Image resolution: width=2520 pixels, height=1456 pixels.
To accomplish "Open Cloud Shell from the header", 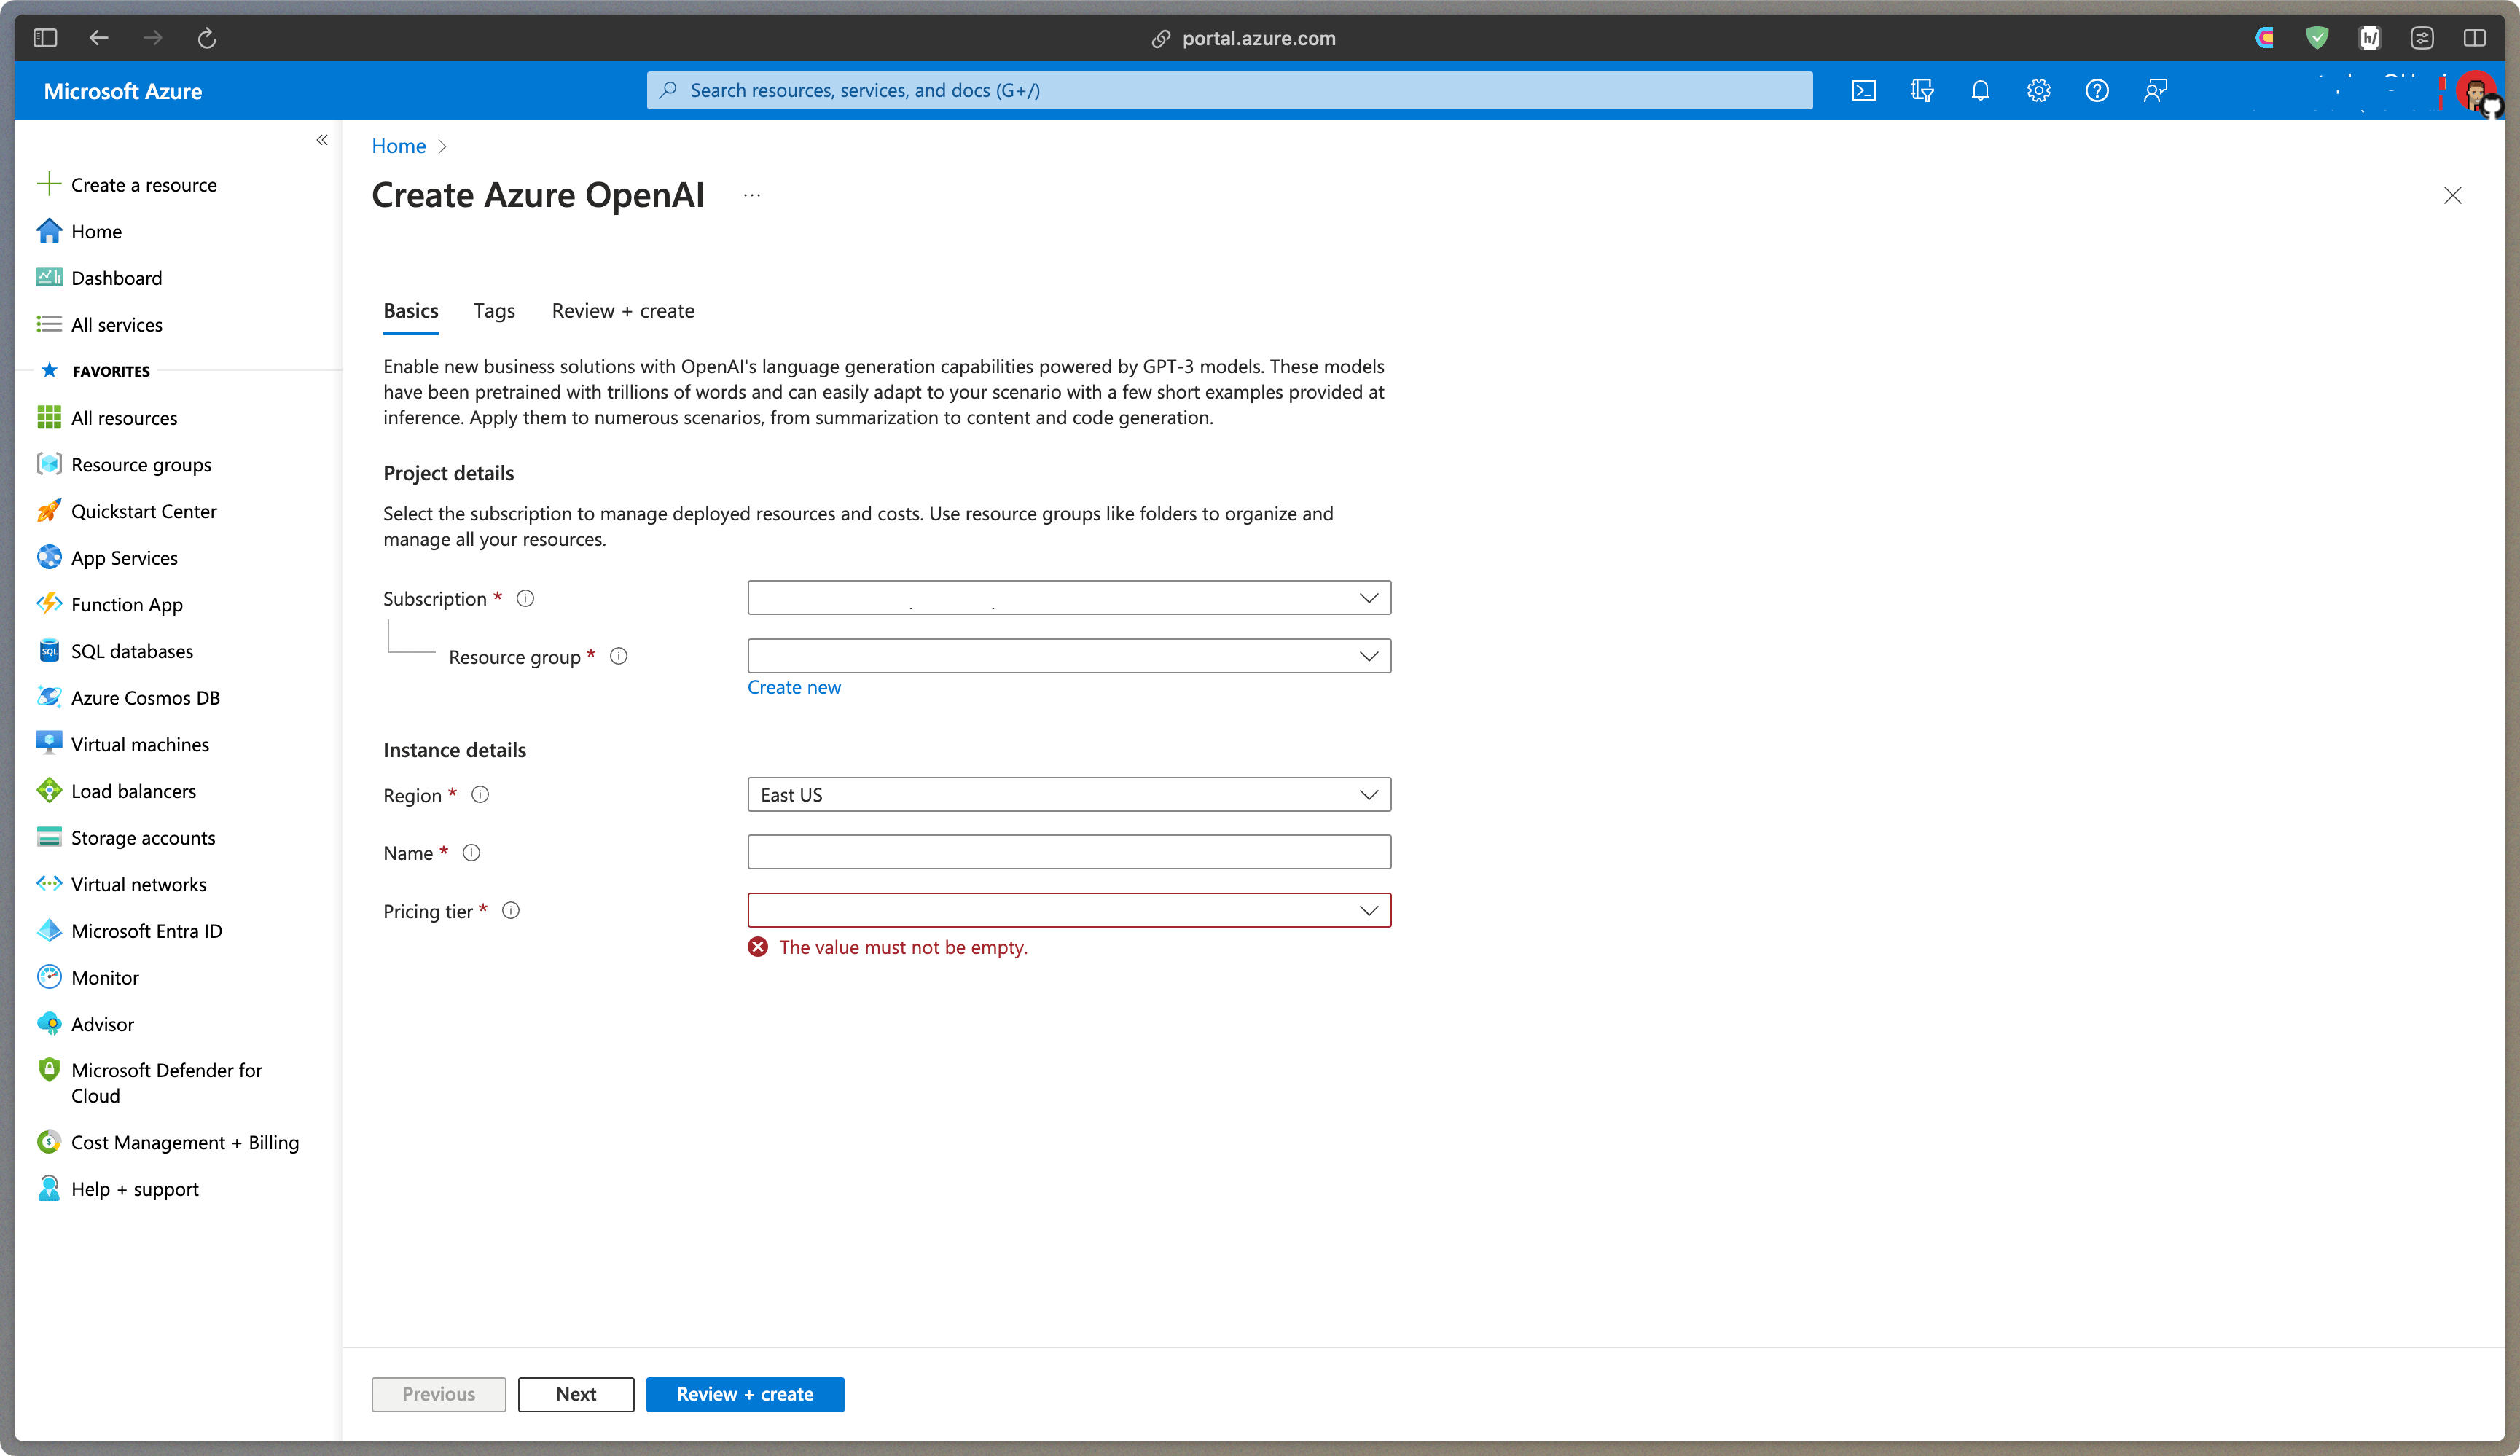I will click(x=1863, y=91).
